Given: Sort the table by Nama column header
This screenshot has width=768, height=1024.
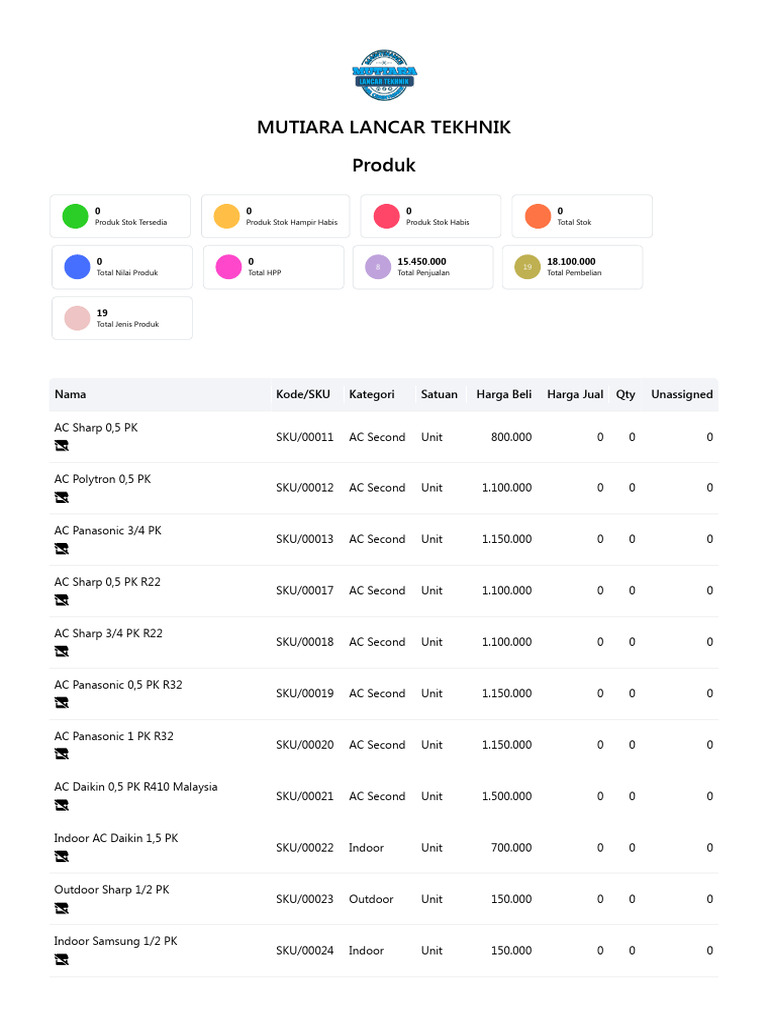Looking at the screenshot, I should pos(70,394).
